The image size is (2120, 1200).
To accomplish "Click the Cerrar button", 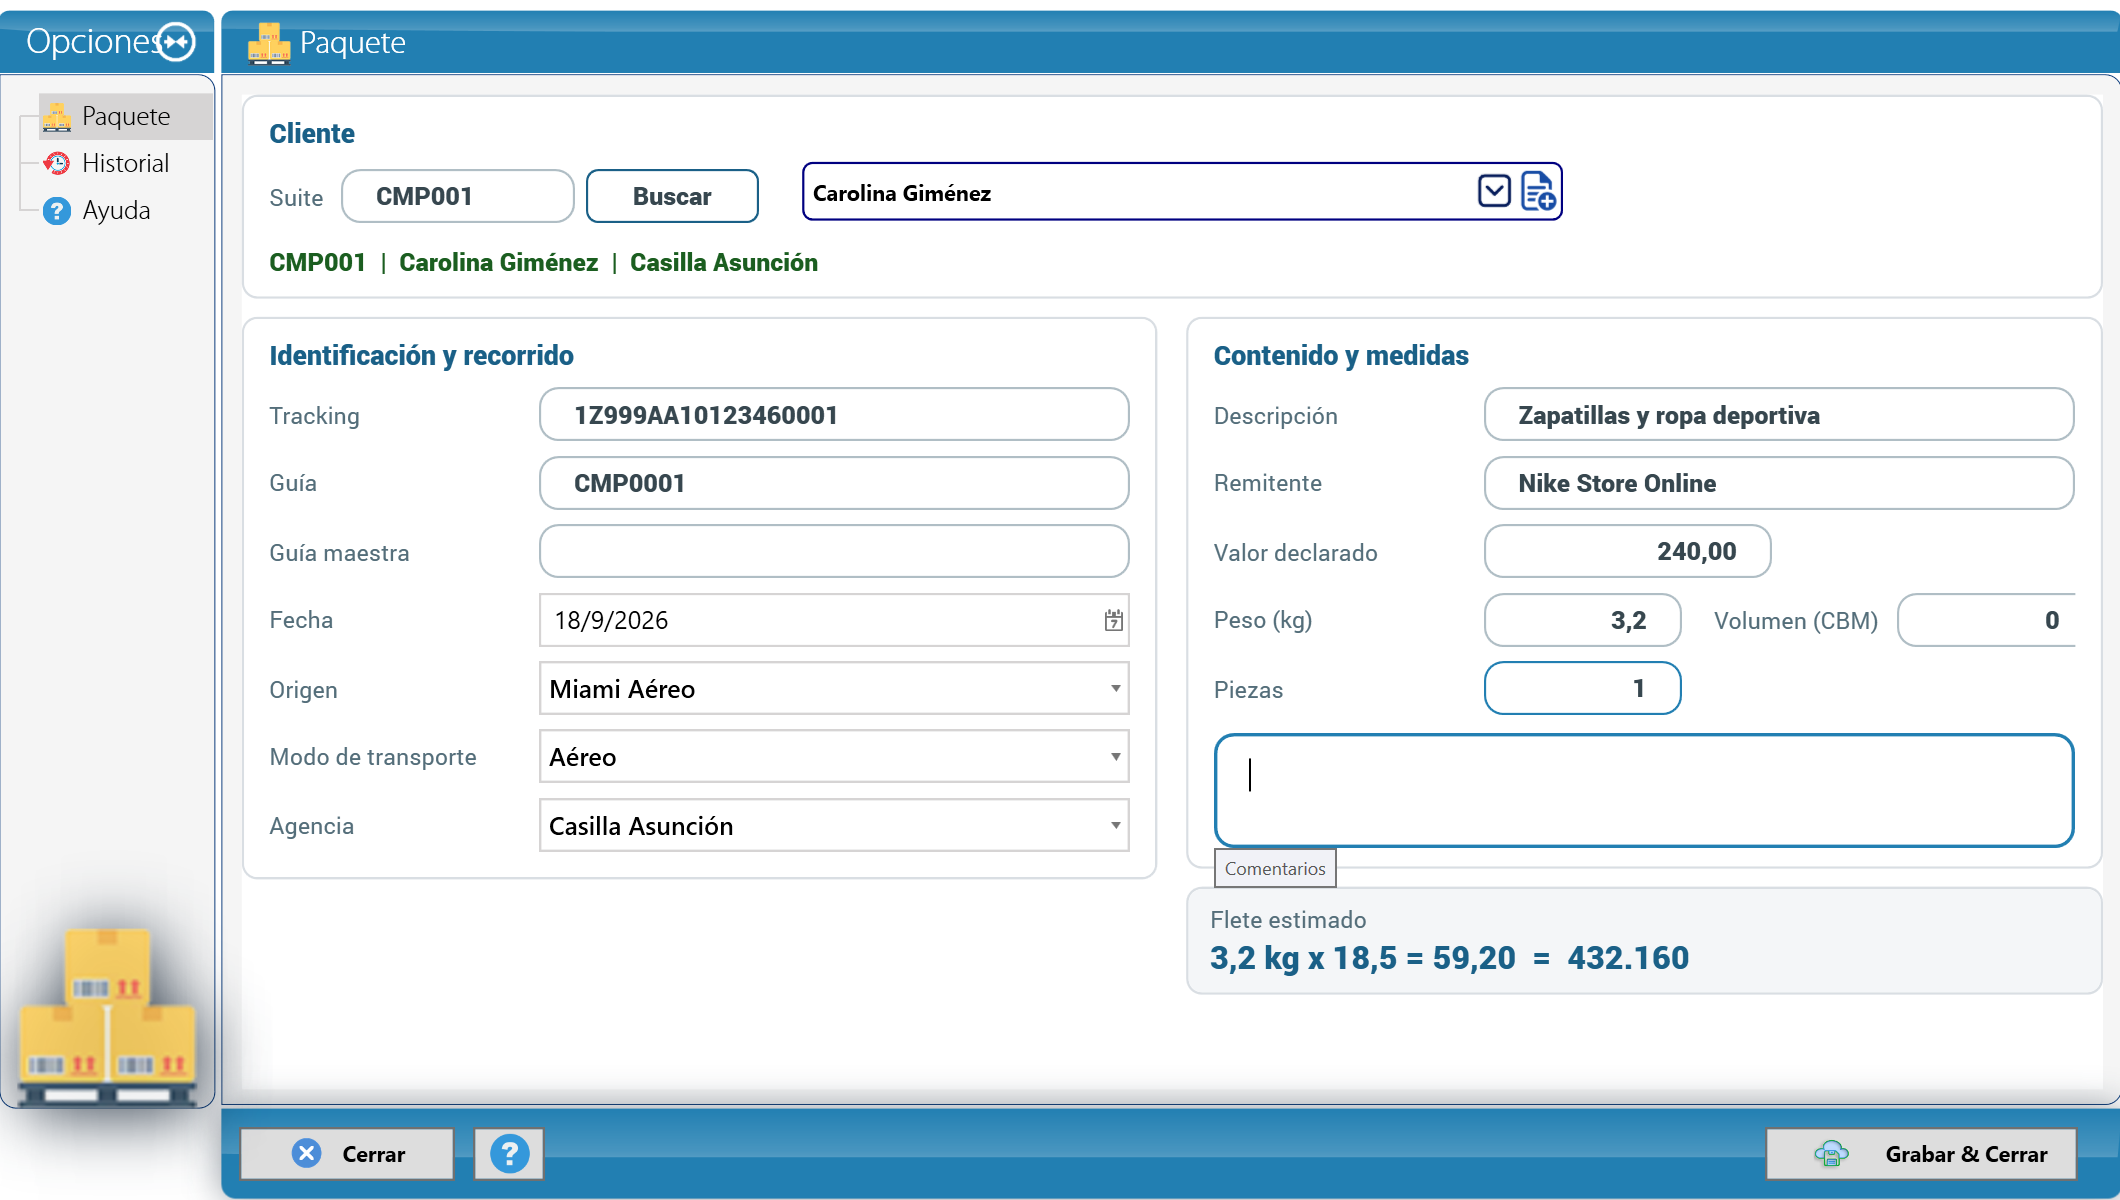I will (347, 1154).
